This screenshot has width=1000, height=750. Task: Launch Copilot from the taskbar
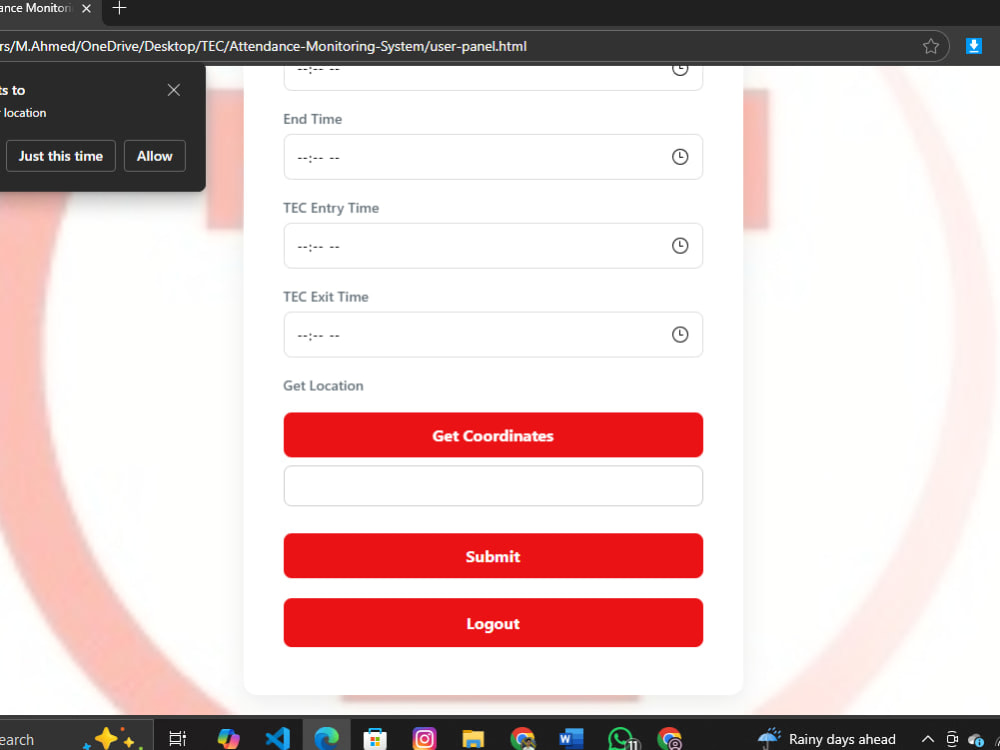click(x=228, y=739)
